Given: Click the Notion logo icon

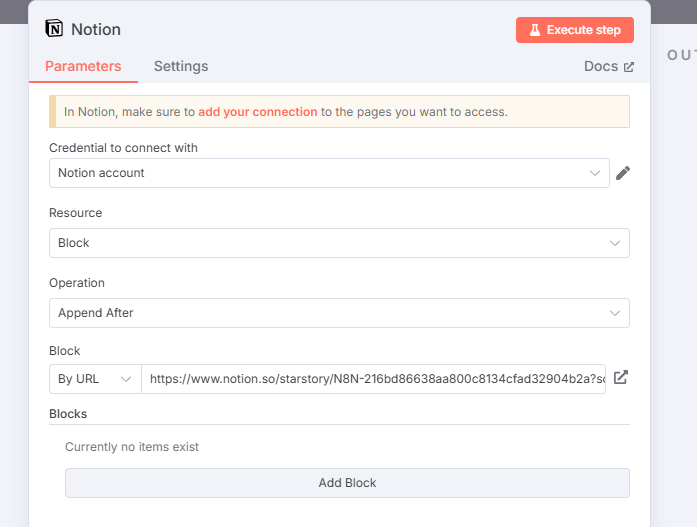Looking at the screenshot, I should [x=54, y=29].
